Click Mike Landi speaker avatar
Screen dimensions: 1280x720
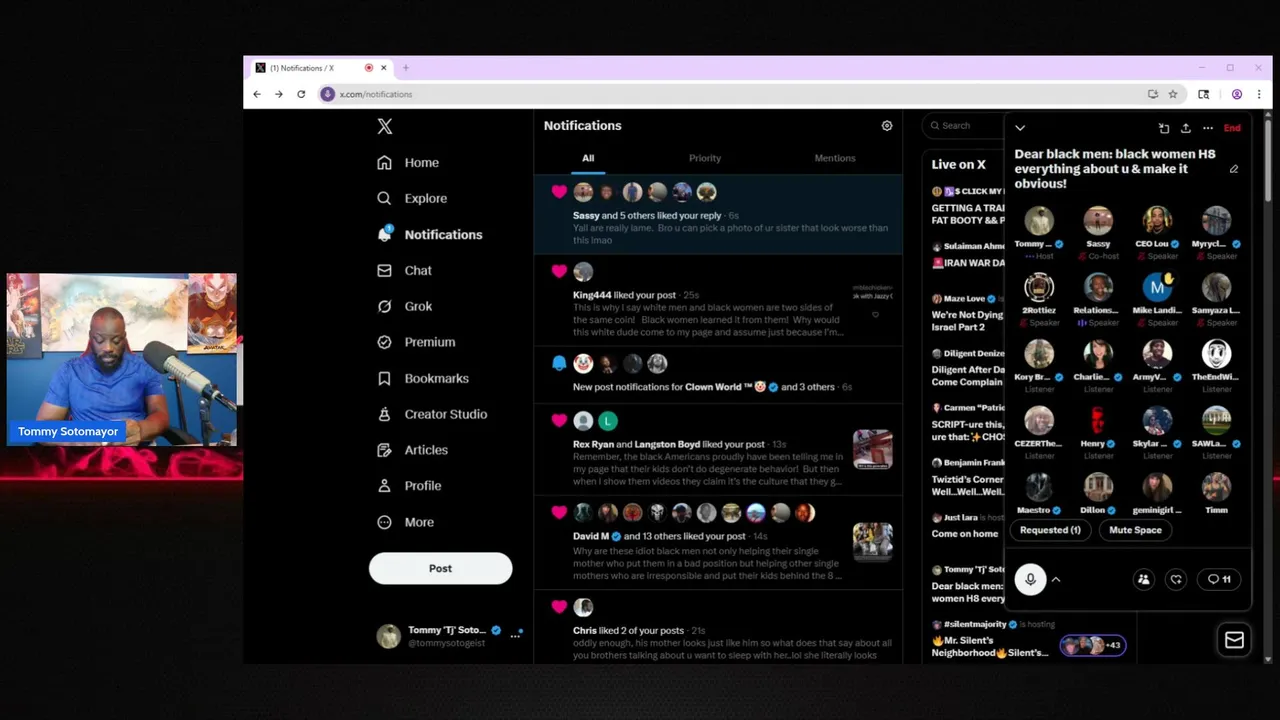[x=1157, y=288]
